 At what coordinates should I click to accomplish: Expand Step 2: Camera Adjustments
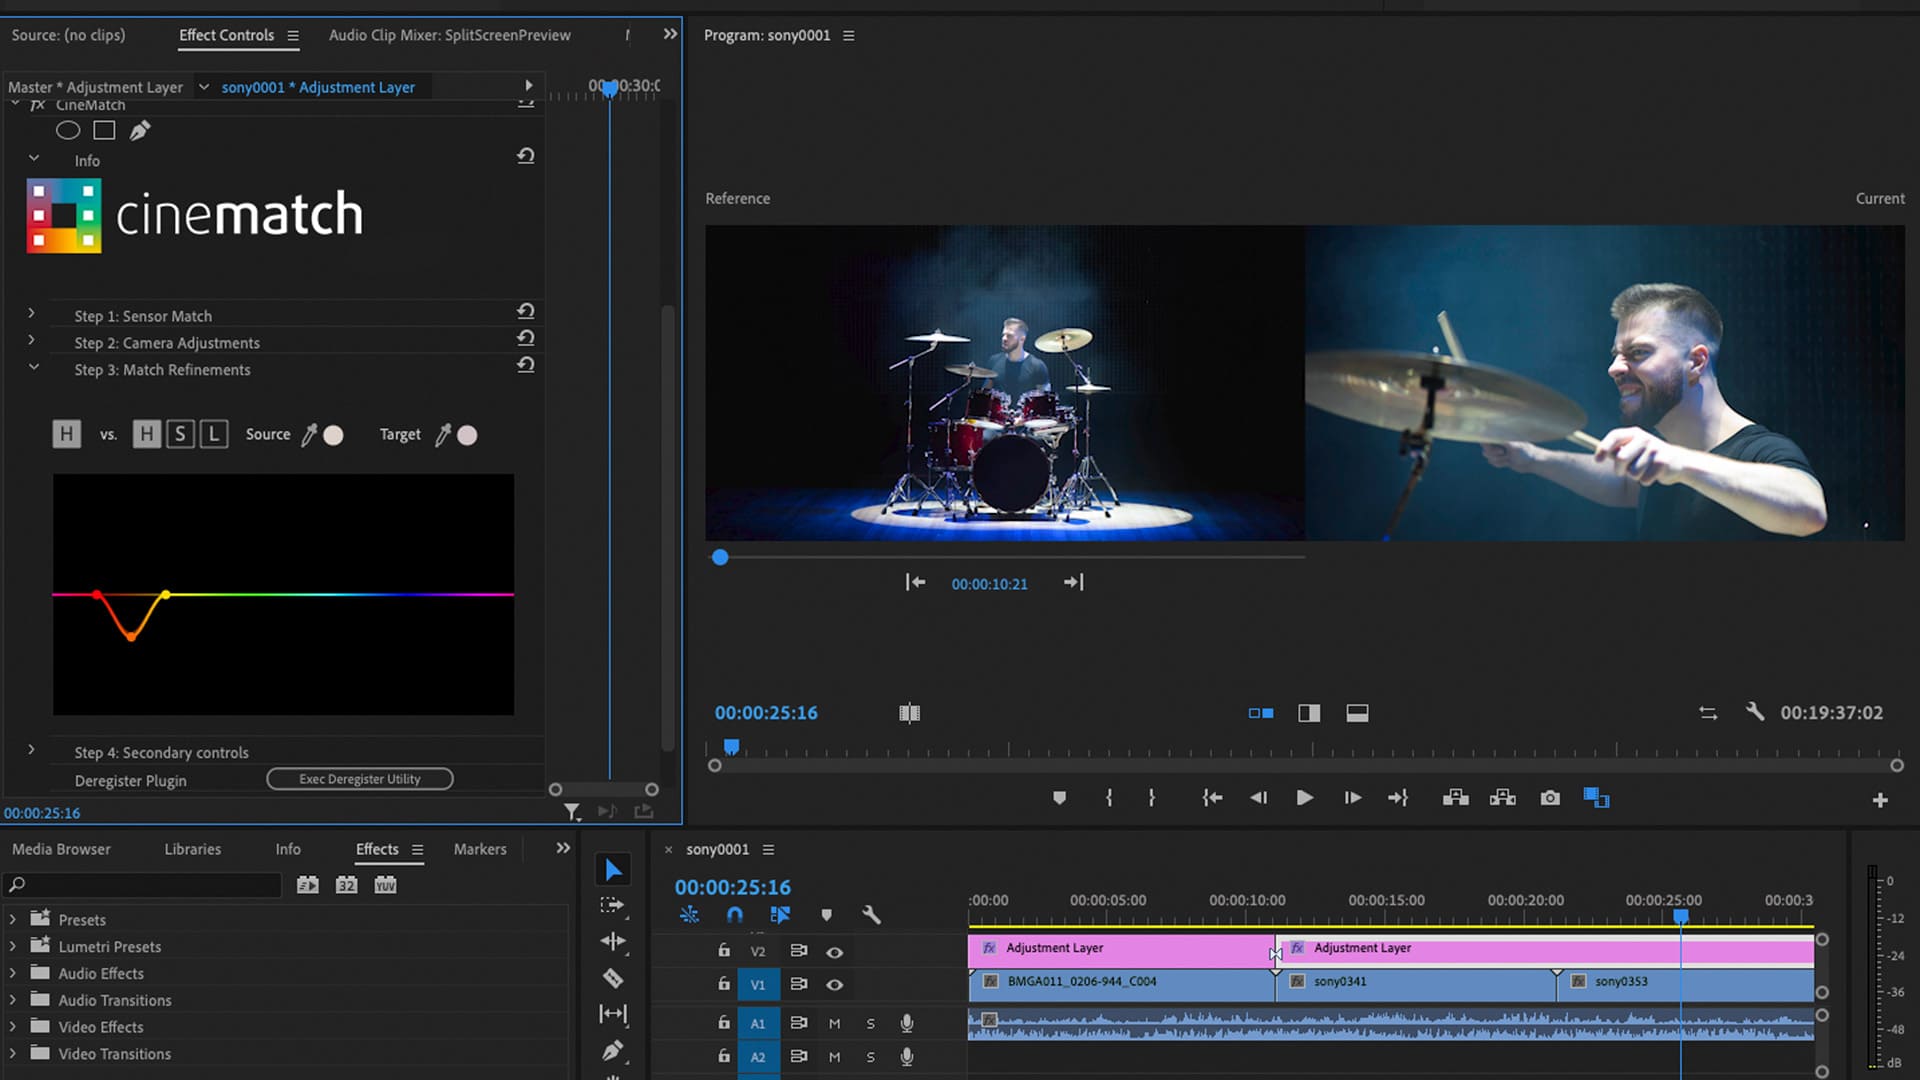pyautogui.click(x=31, y=341)
